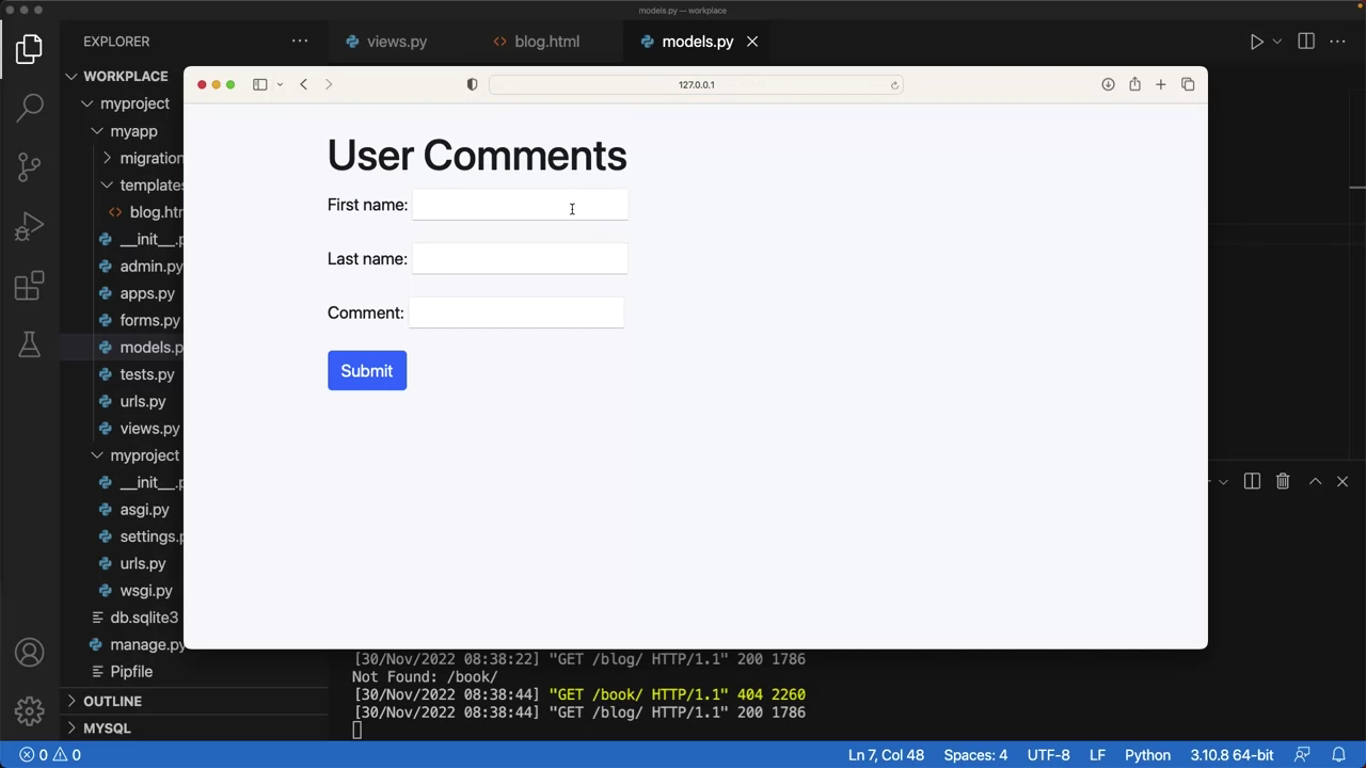
Task: Open the Source Control view
Action: click(29, 167)
